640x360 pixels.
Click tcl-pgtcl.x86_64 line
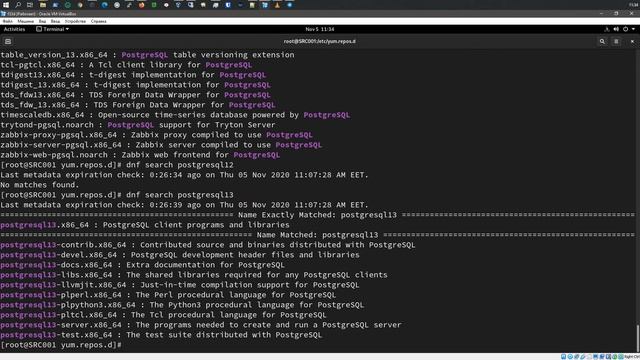coord(126,65)
